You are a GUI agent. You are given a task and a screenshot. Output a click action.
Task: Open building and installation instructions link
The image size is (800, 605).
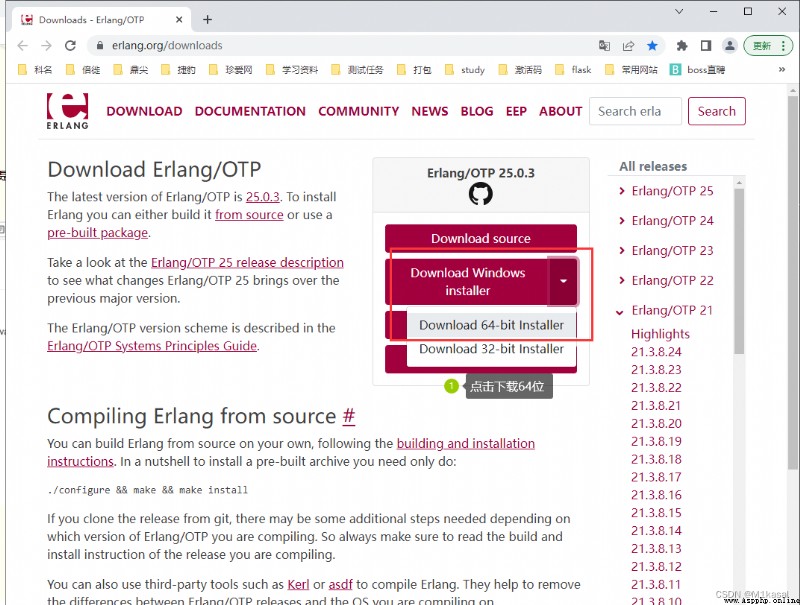click(466, 443)
